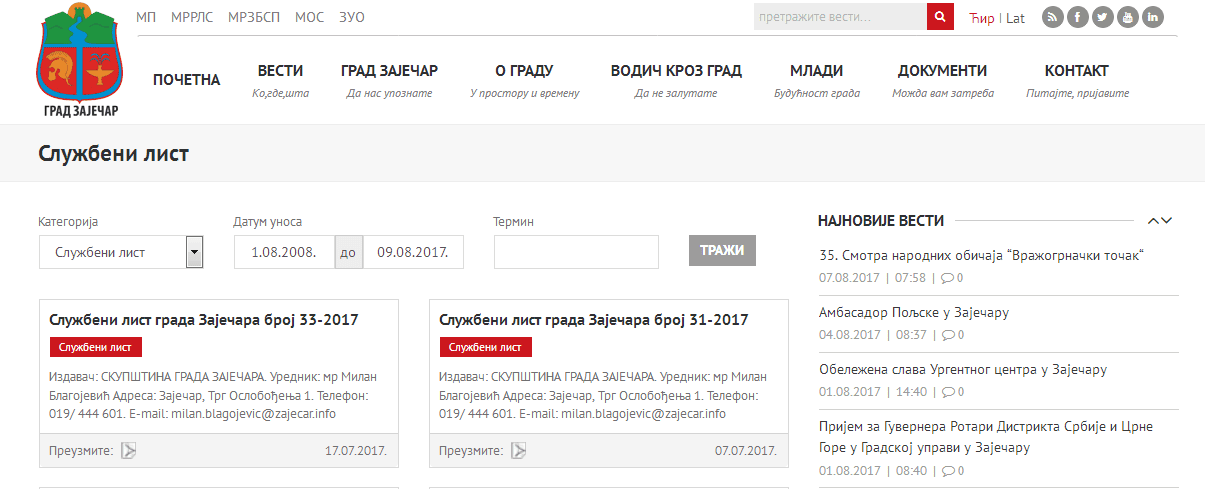
Task: Download PDF icon for issue 31-2017
Action: pyautogui.click(x=518, y=451)
